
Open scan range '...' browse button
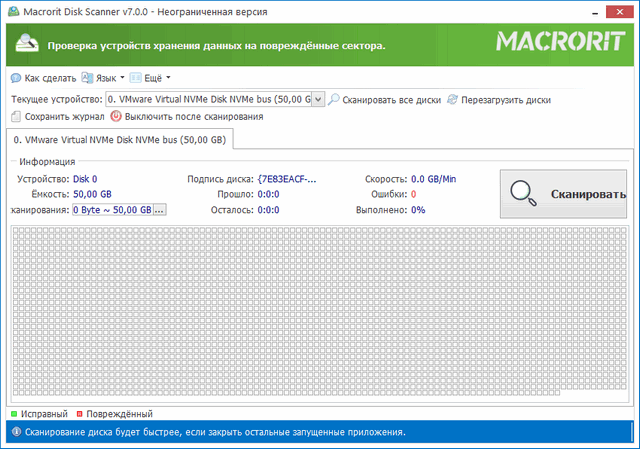(x=159, y=210)
